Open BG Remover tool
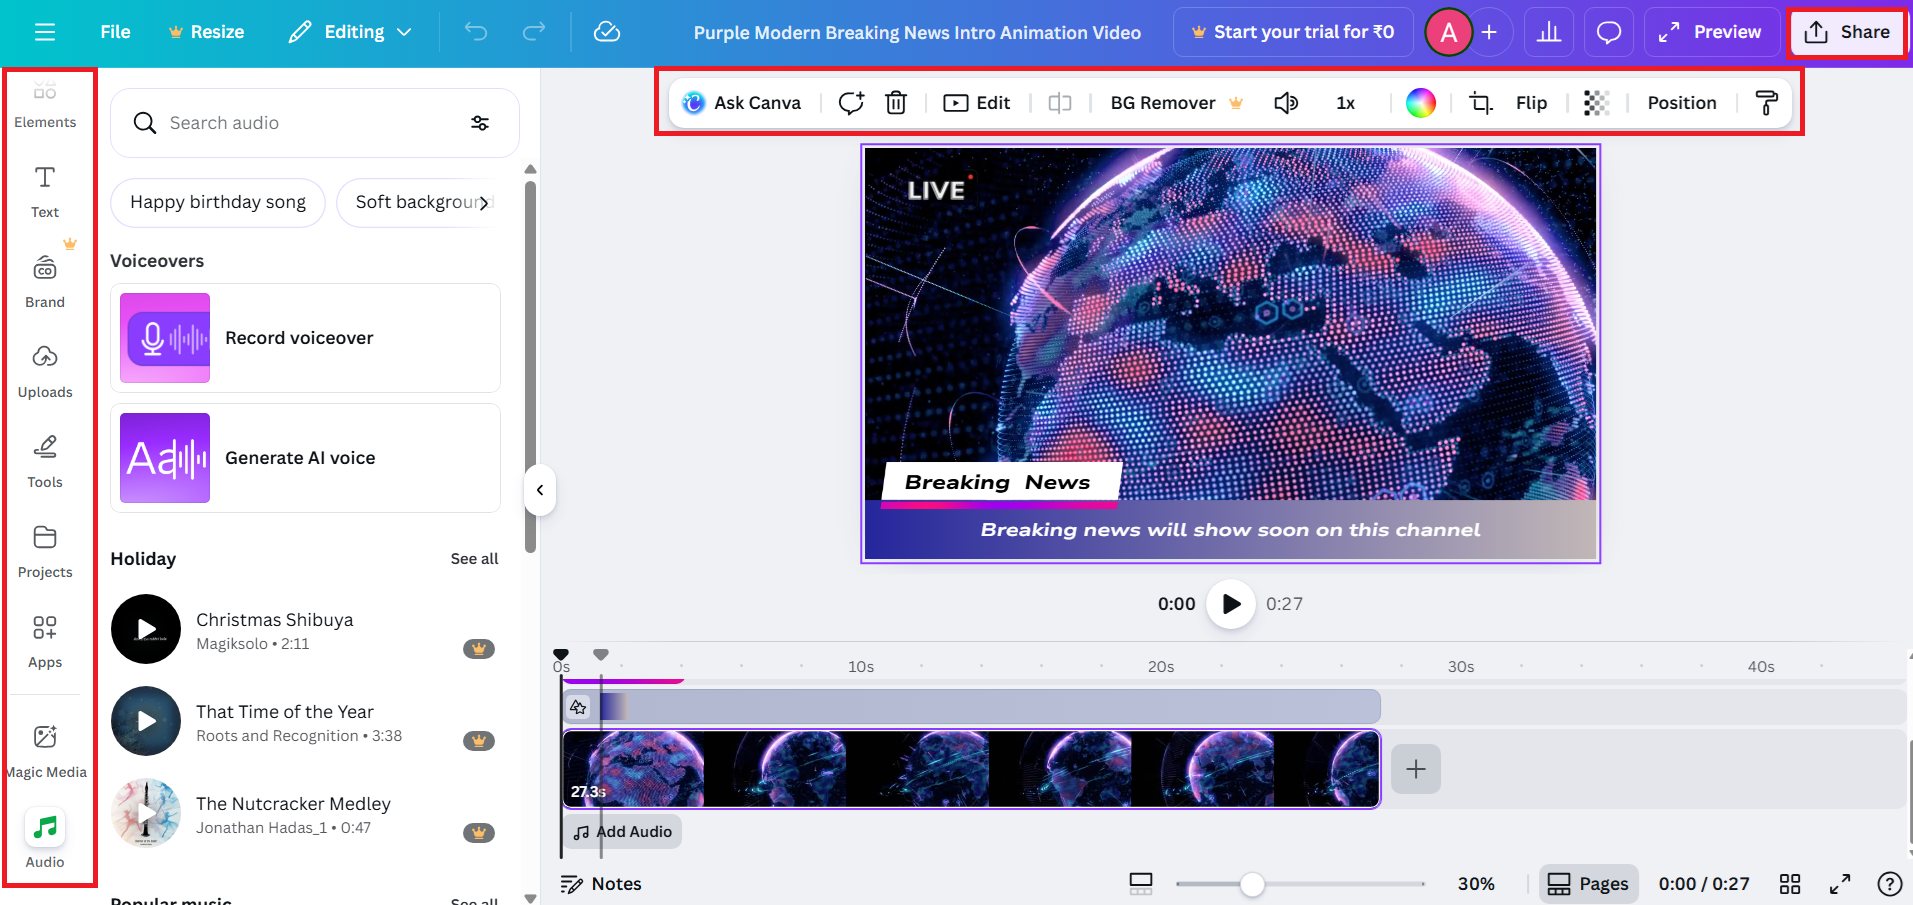Viewport: 1913px width, 905px height. [1177, 103]
